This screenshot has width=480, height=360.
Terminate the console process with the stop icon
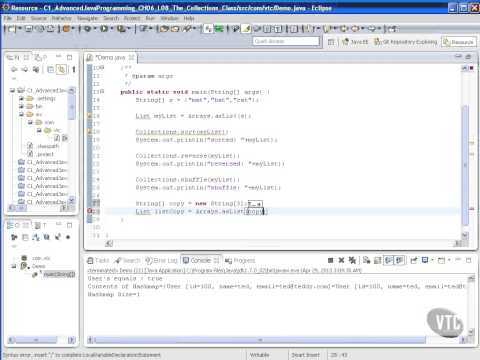(330, 260)
